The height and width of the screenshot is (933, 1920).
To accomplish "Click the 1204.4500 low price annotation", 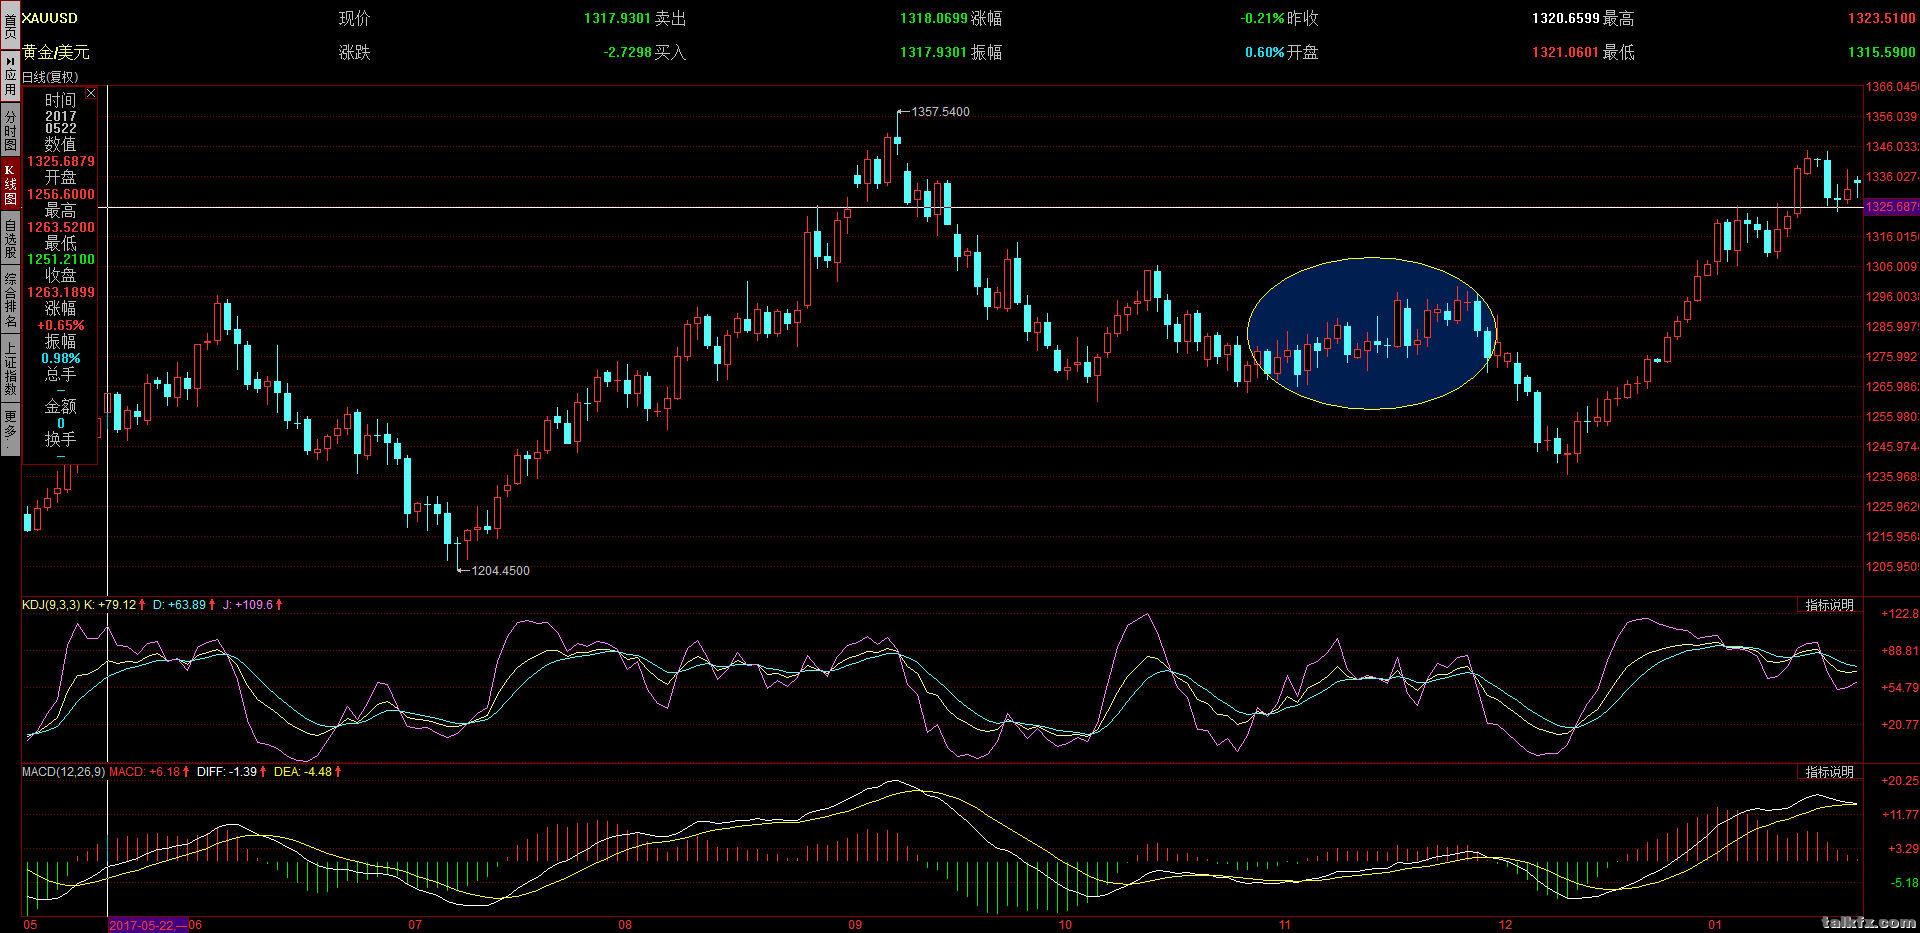I will (x=501, y=571).
